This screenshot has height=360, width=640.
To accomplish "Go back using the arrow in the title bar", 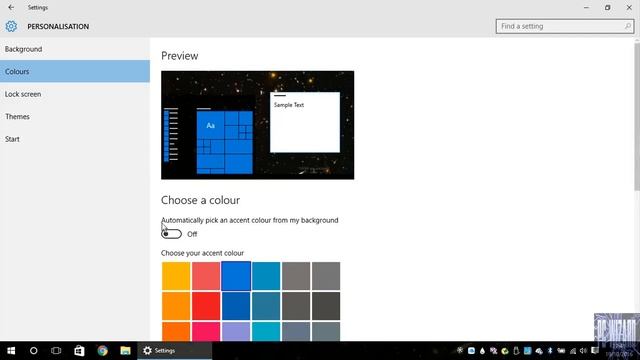I will 11,7.
